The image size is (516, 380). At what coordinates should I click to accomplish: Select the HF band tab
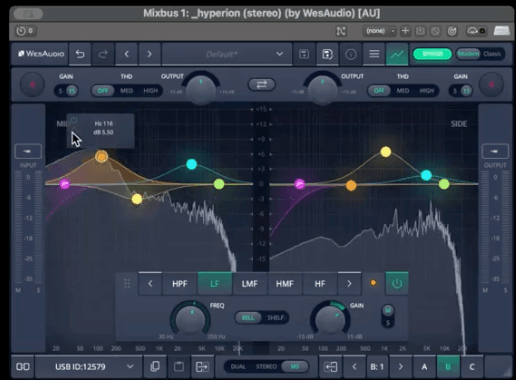click(x=320, y=284)
